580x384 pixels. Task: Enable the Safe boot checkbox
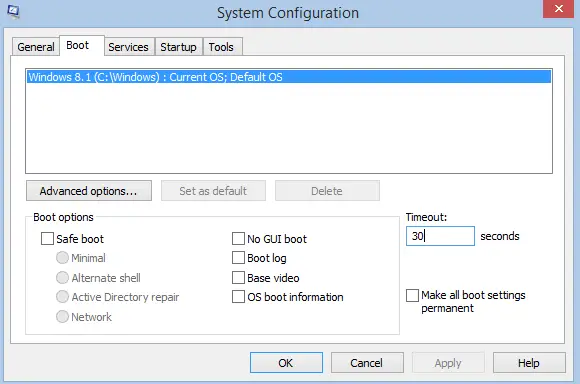coord(47,239)
